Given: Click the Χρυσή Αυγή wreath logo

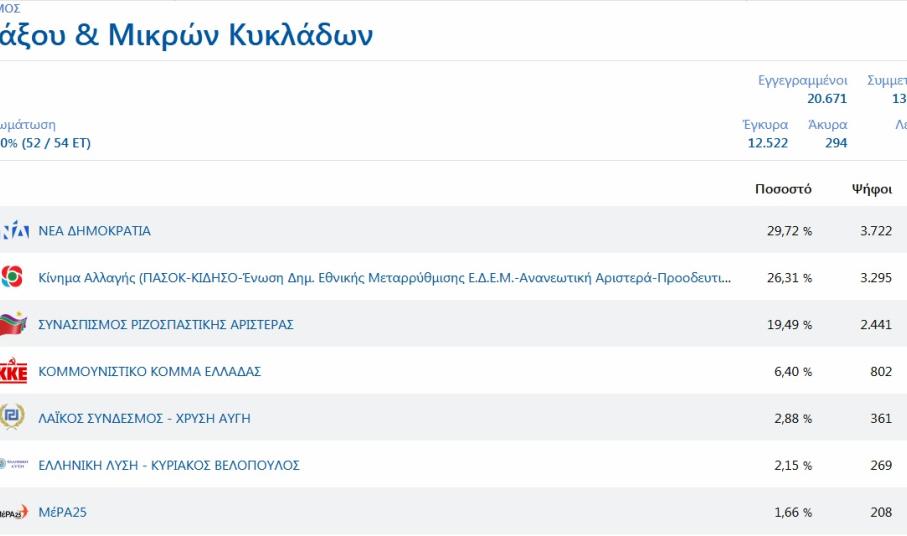Looking at the screenshot, I should click(12, 418).
